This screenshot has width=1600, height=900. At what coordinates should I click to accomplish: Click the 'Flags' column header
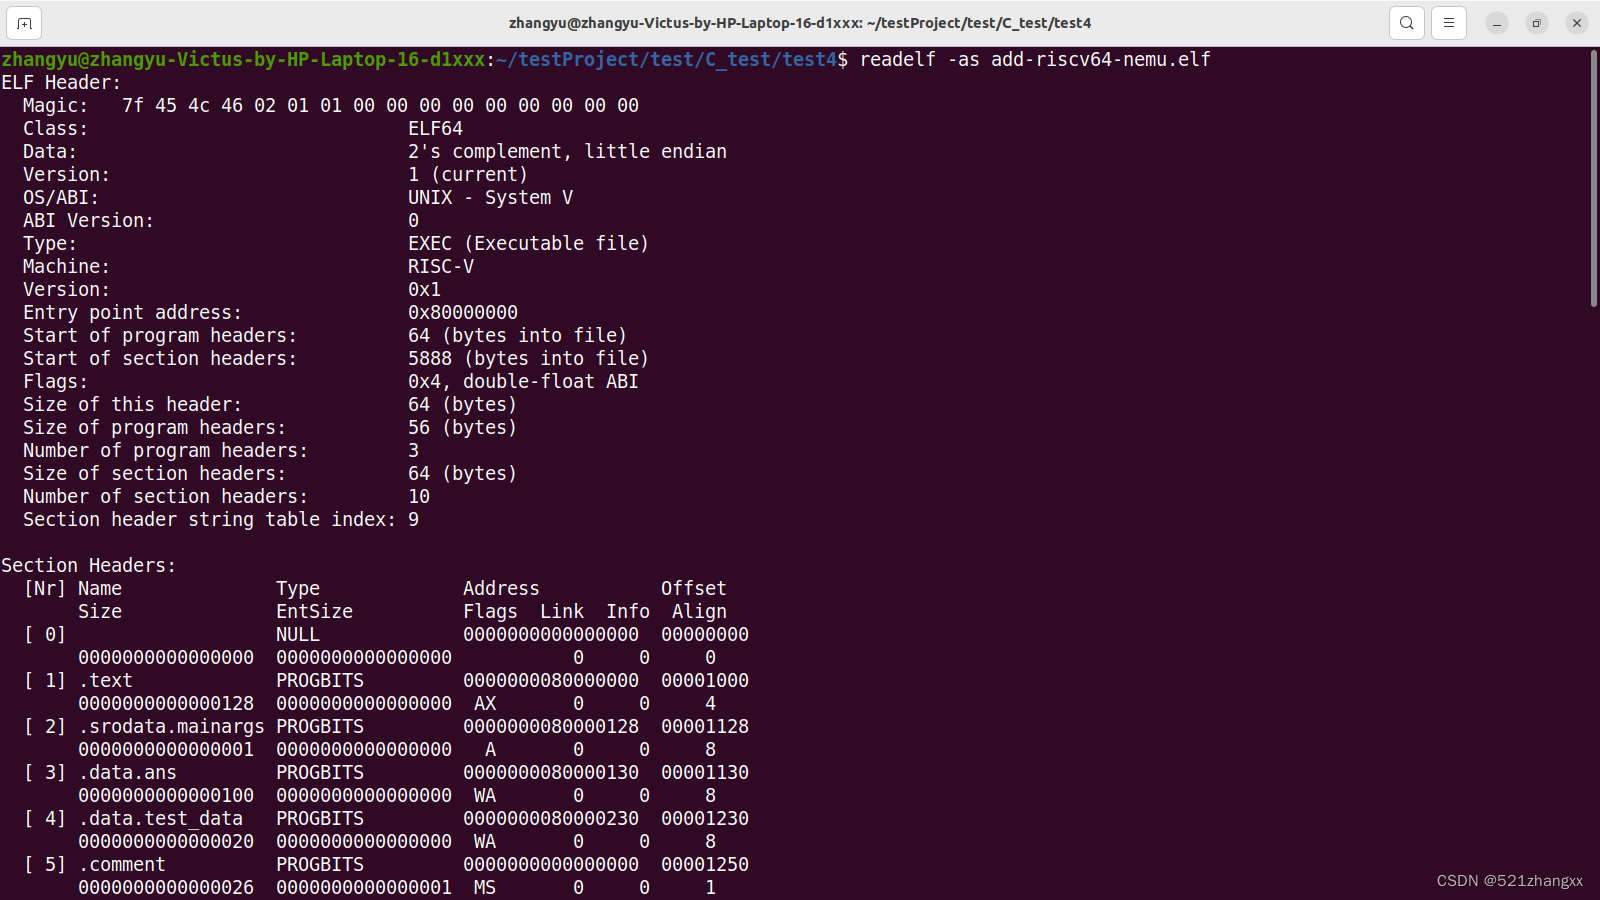coord(490,611)
